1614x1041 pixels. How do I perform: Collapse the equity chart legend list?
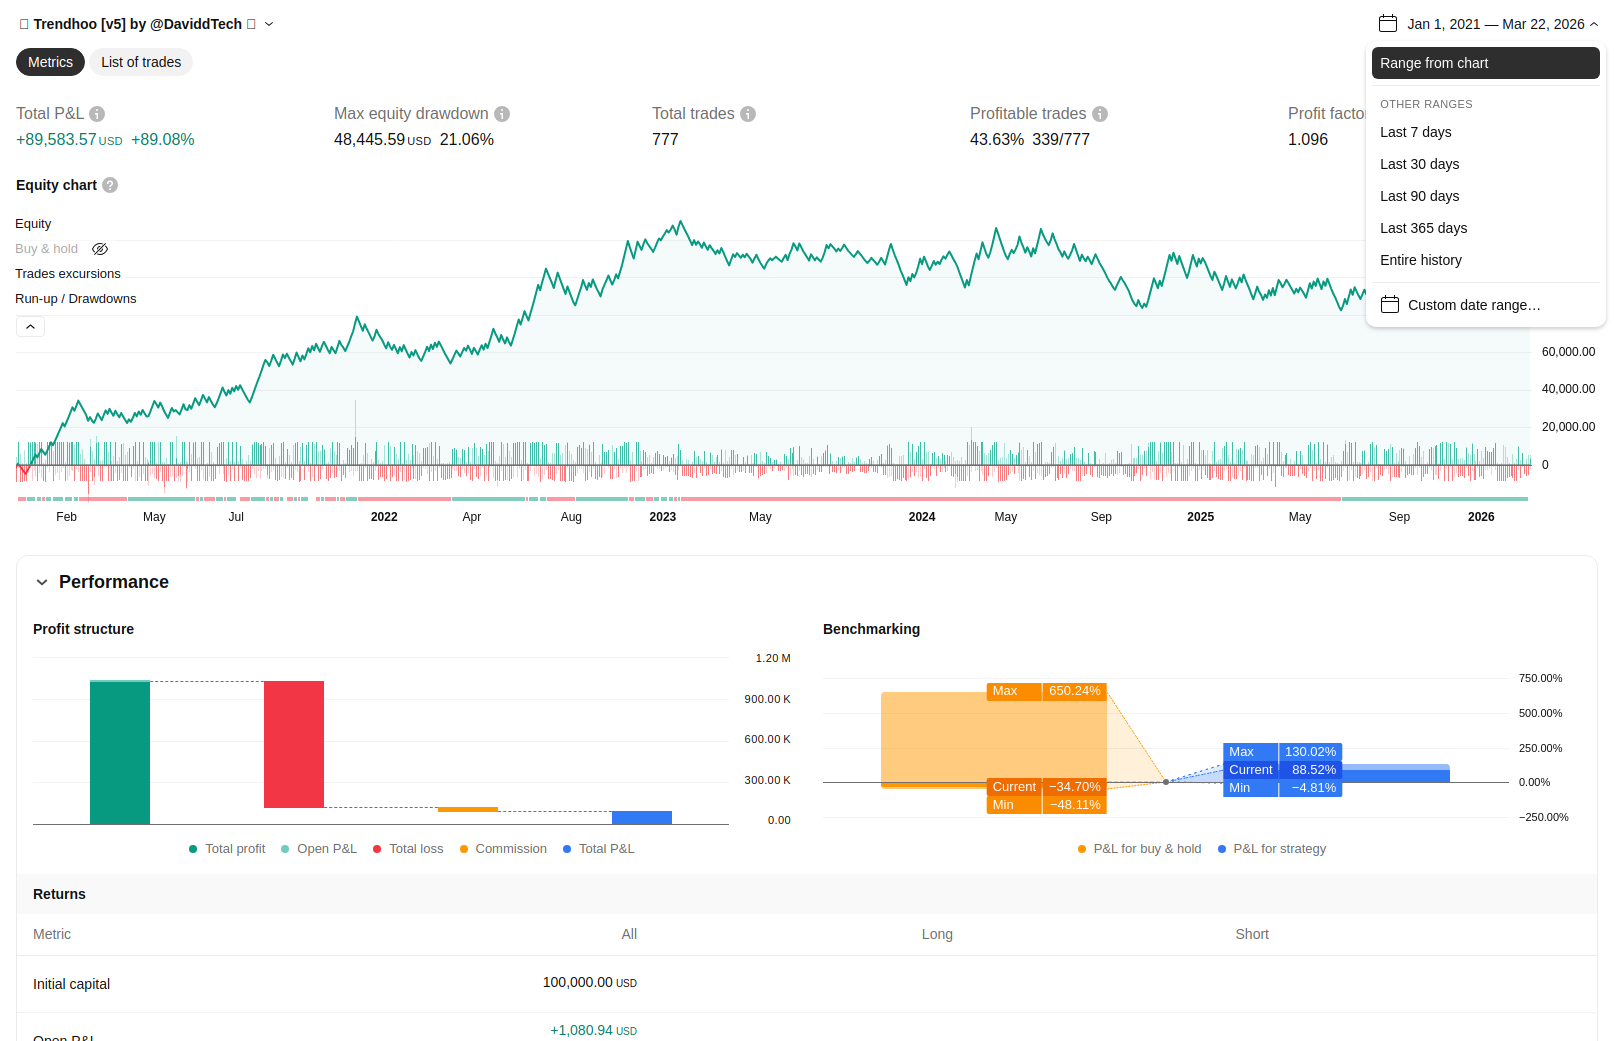tap(30, 327)
